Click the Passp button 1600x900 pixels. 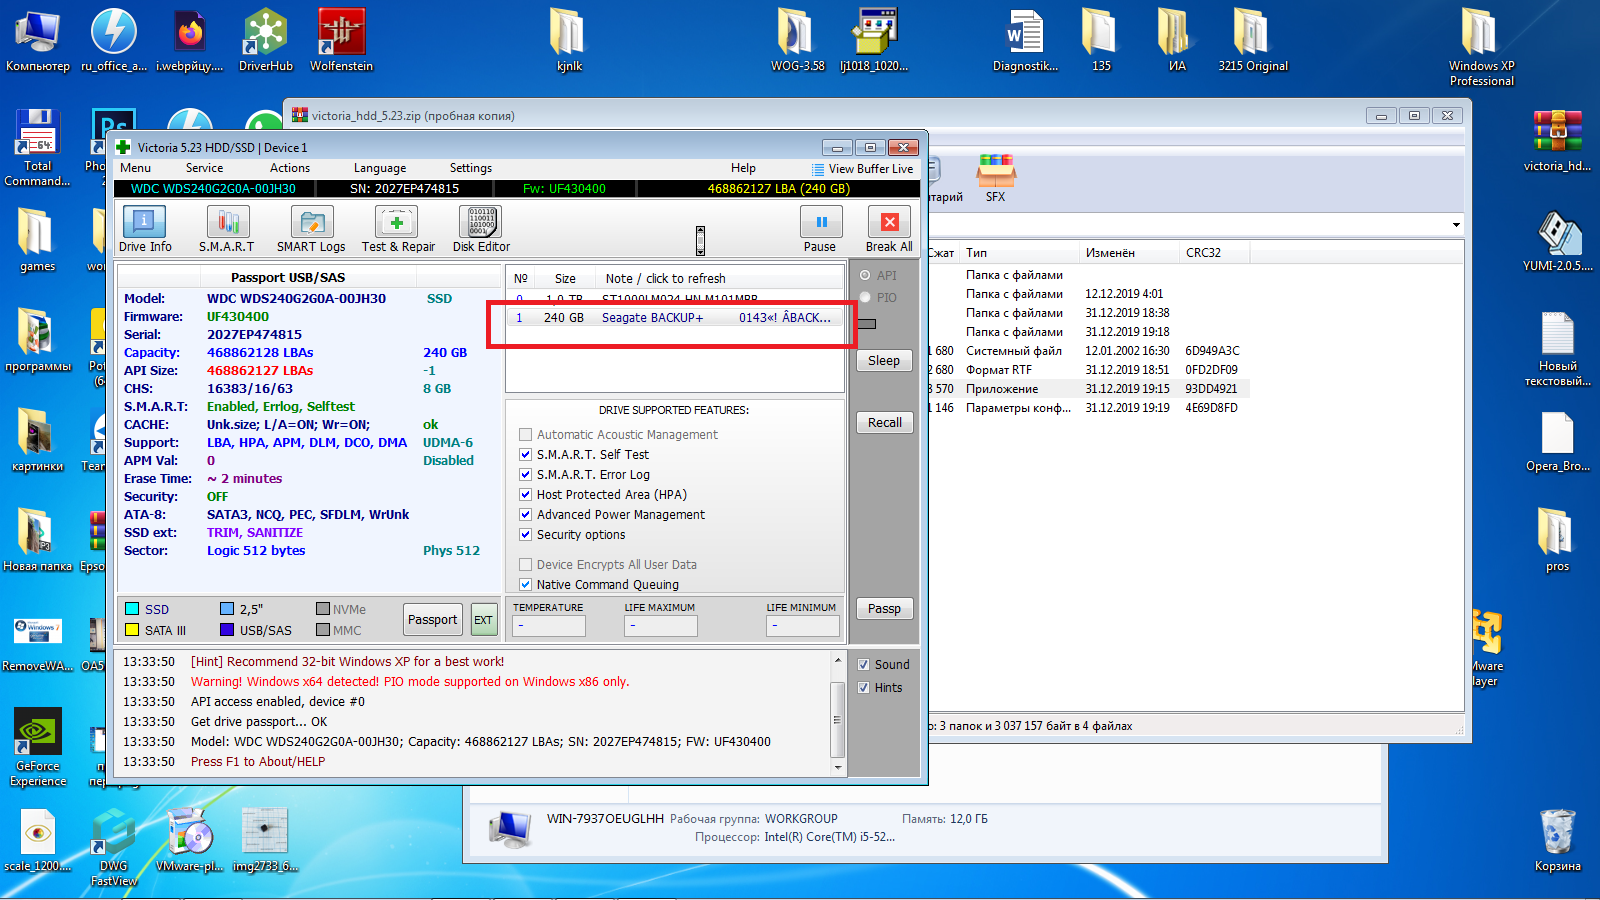click(884, 609)
